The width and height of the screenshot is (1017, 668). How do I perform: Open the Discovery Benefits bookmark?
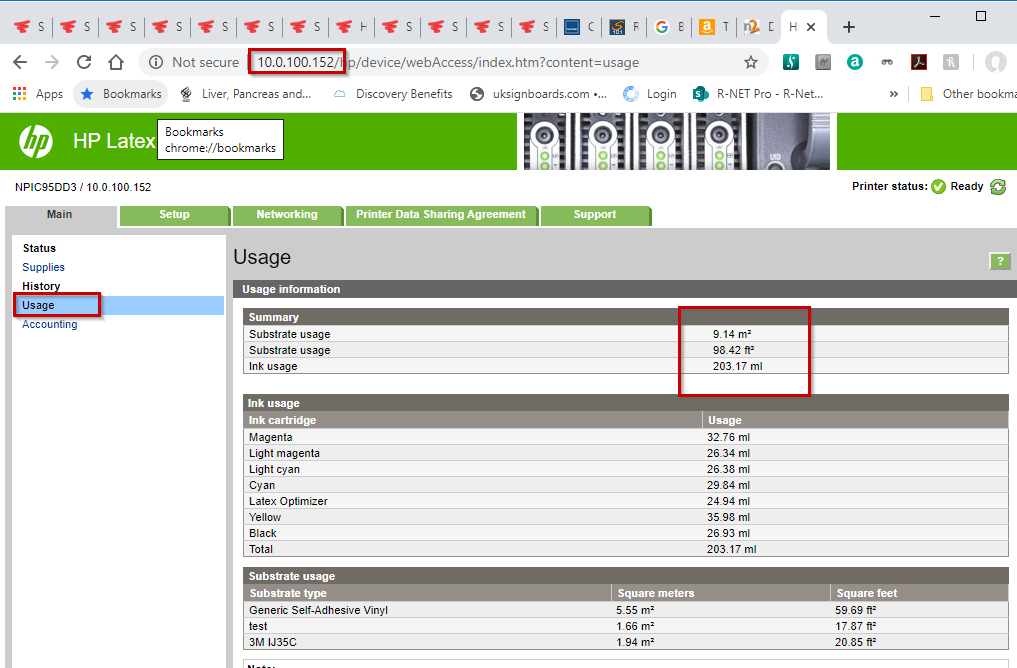point(393,94)
